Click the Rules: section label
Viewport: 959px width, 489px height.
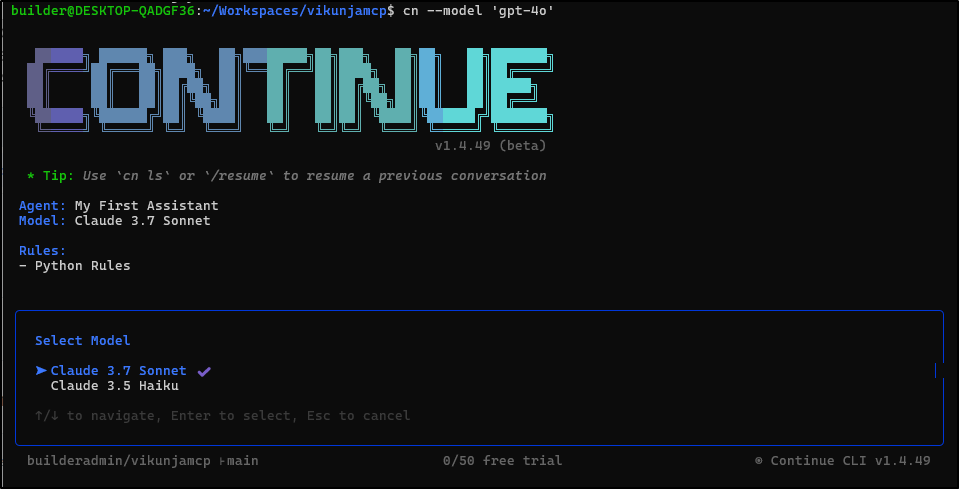(42, 251)
